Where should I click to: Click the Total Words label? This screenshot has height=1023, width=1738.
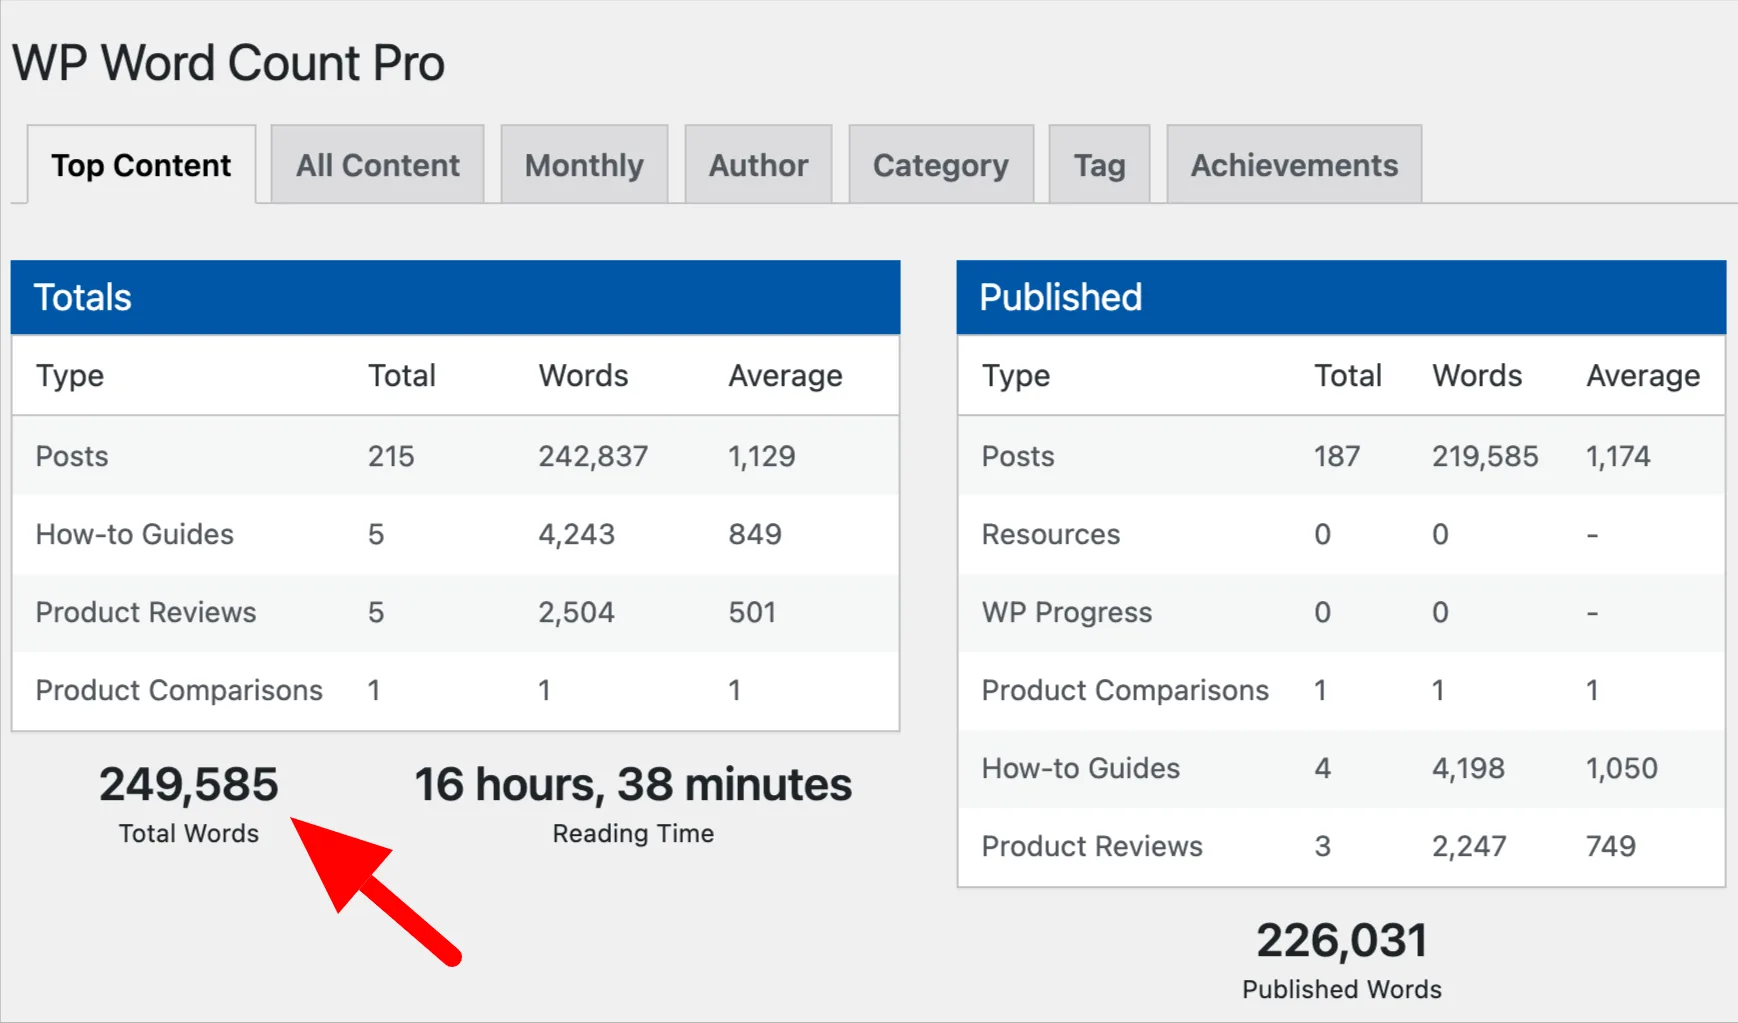pyautogui.click(x=188, y=833)
